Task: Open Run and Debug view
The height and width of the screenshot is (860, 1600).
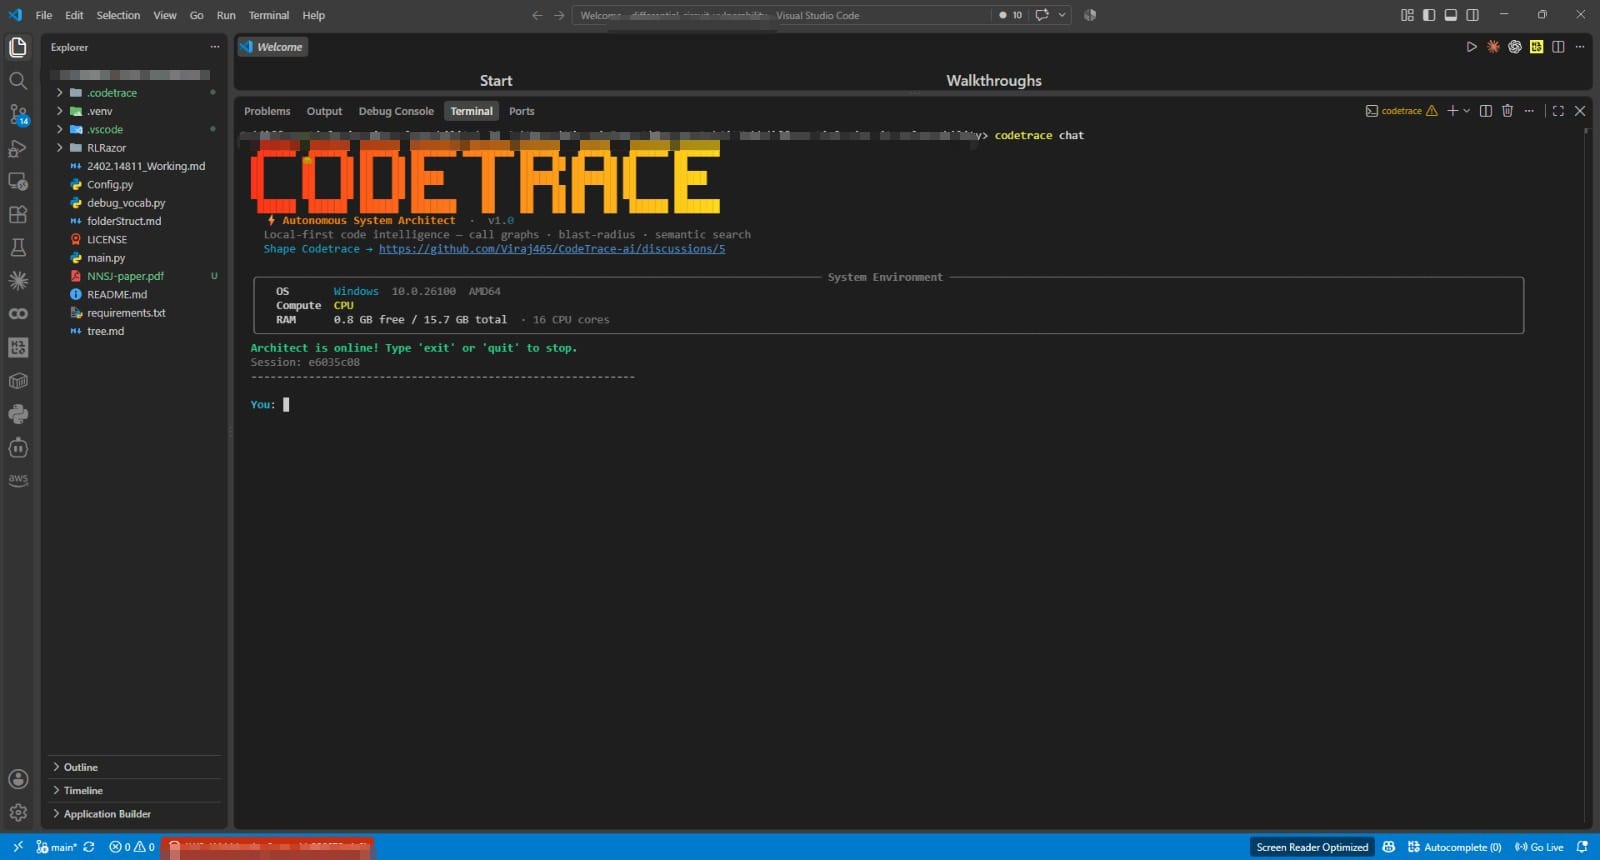Action: coord(18,148)
